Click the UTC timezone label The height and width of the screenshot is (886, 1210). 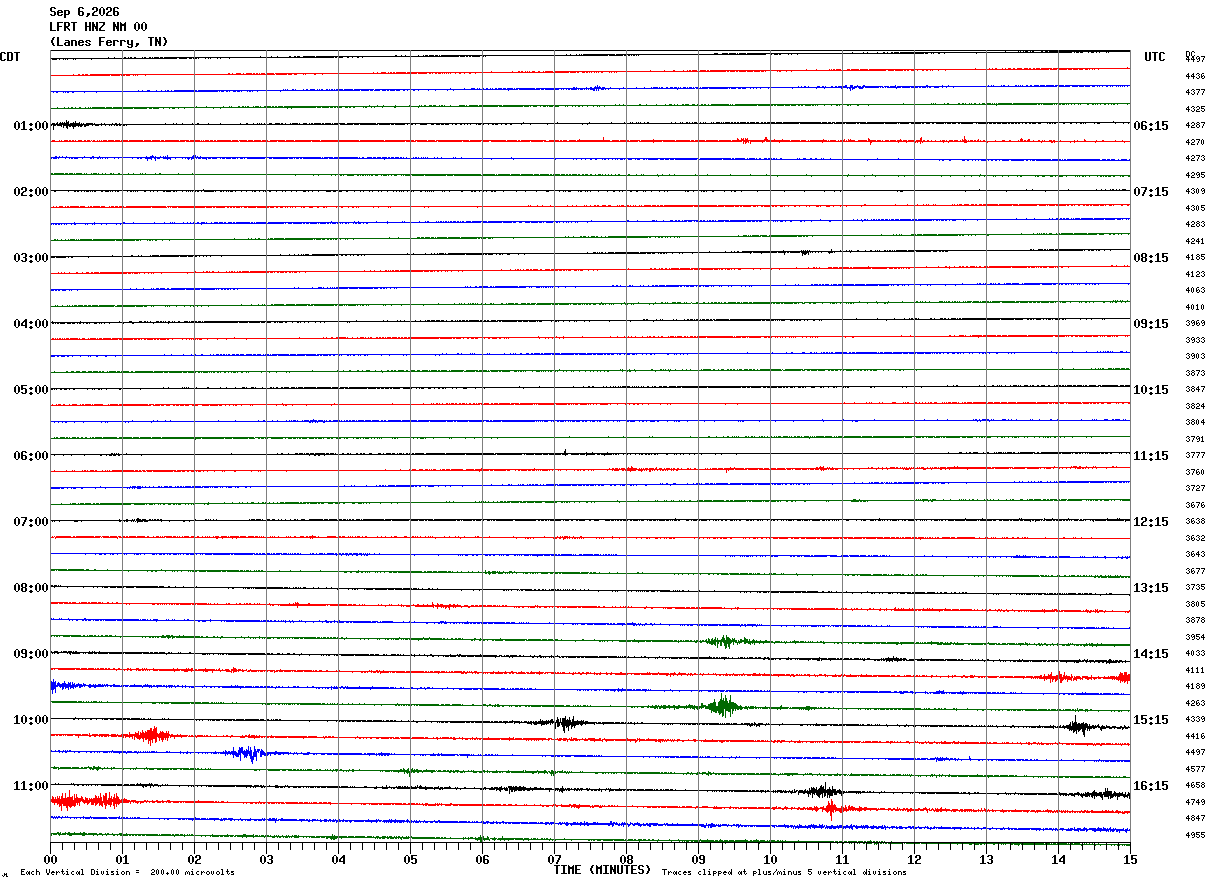[x=1155, y=57]
